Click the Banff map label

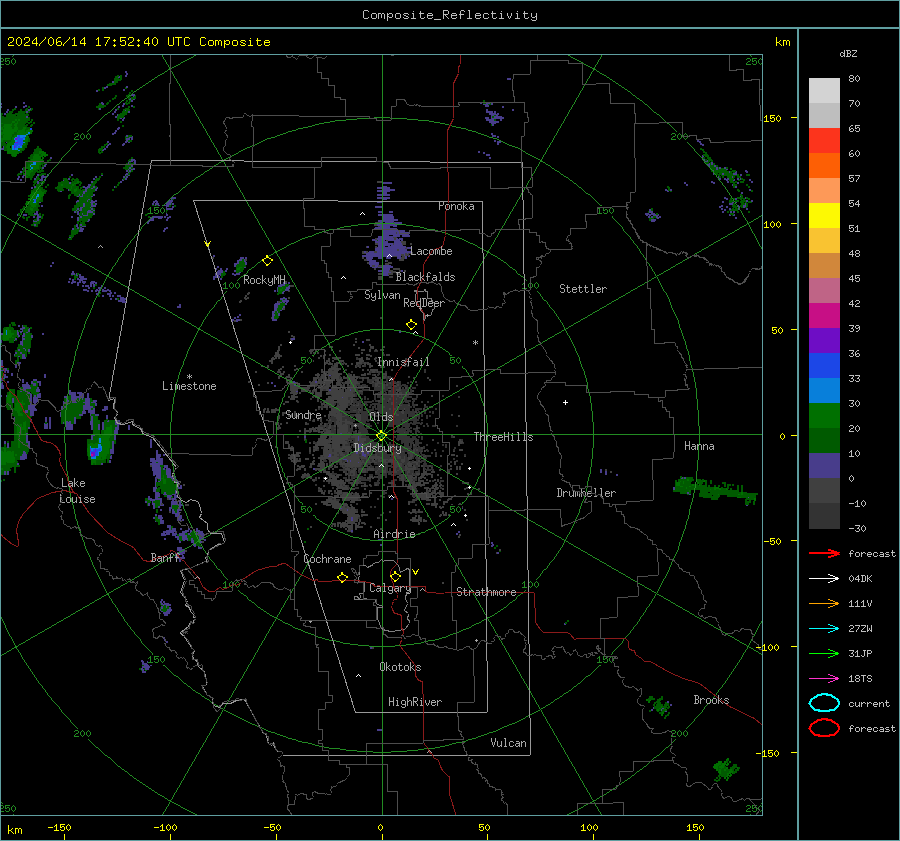click(165, 558)
